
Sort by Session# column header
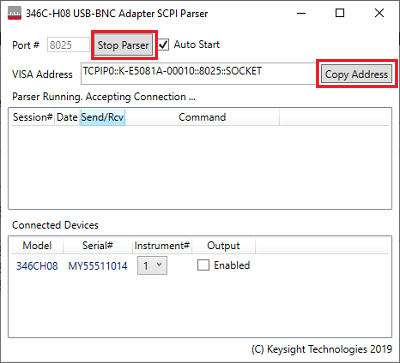[x=33, y=117]
